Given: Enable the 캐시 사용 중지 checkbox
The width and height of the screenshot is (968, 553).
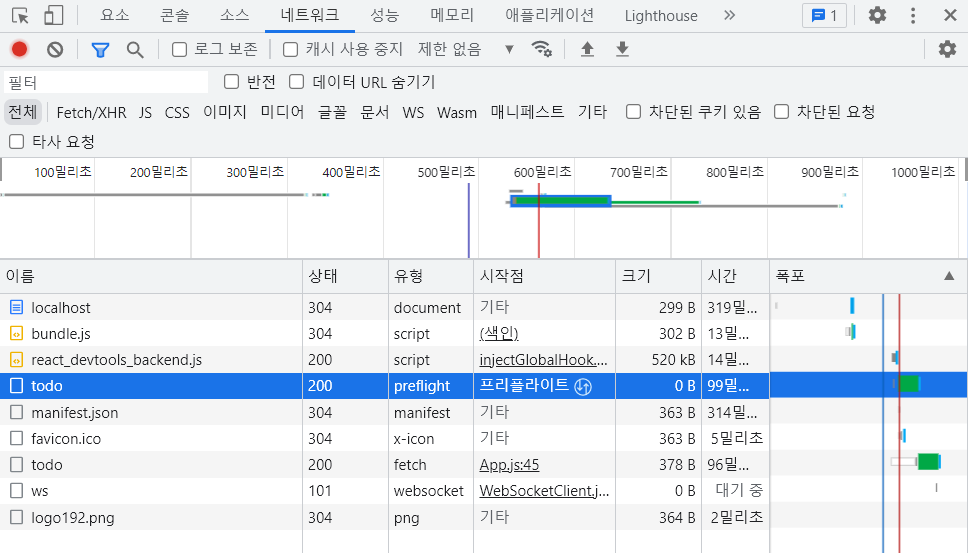Looking at the screenshot, I should pyautogui.click(x=290, y=49).
